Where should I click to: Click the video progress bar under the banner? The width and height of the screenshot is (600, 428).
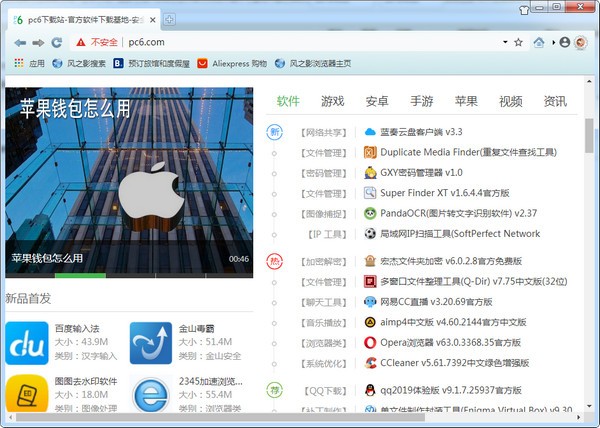(x=130, y=275)
